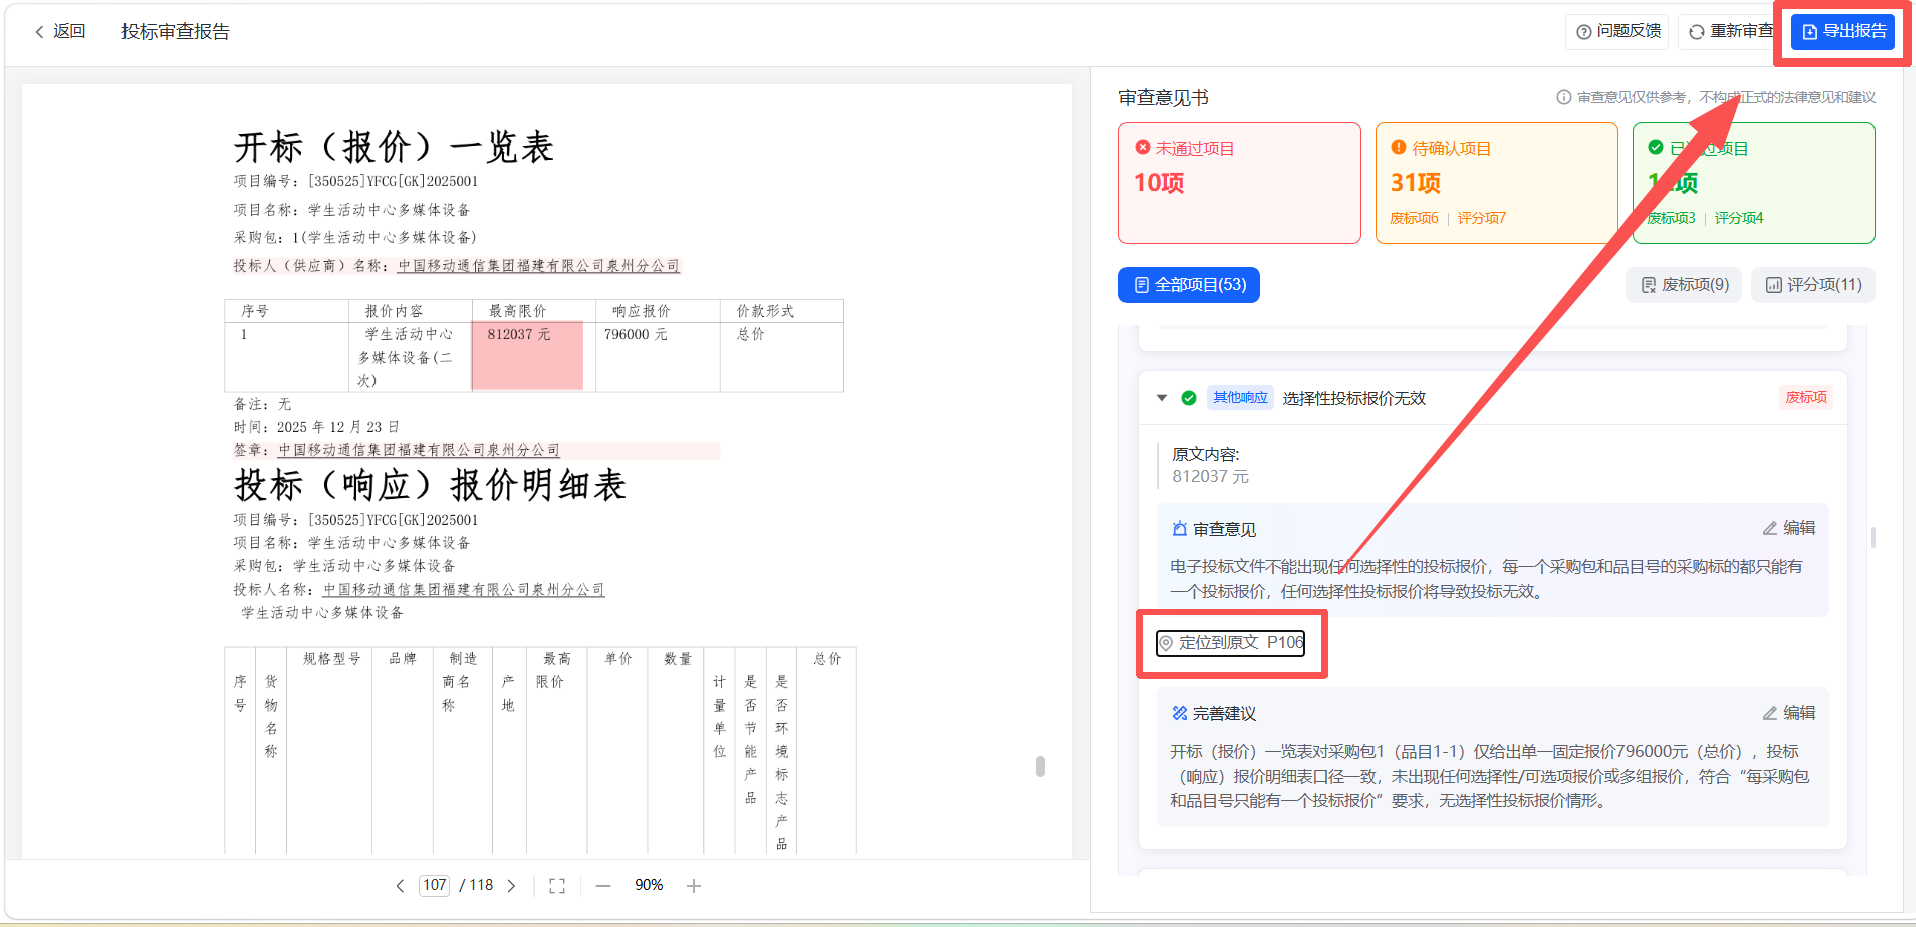Open the 待确认项目 31项 card
This screenshot has width=1916, height=927.
coord(1496,183)
